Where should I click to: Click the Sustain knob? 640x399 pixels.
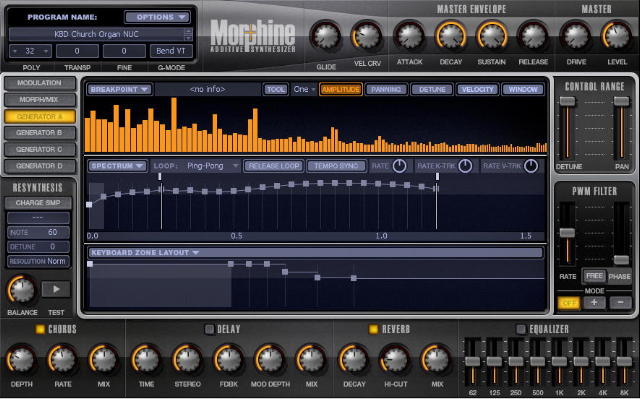[x=492, y=36]
